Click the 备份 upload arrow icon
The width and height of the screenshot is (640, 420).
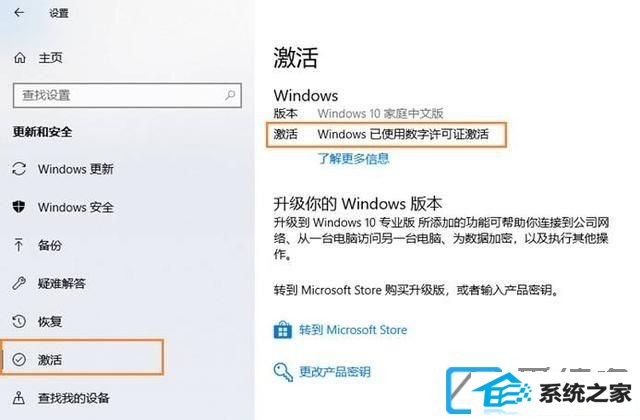19,245
